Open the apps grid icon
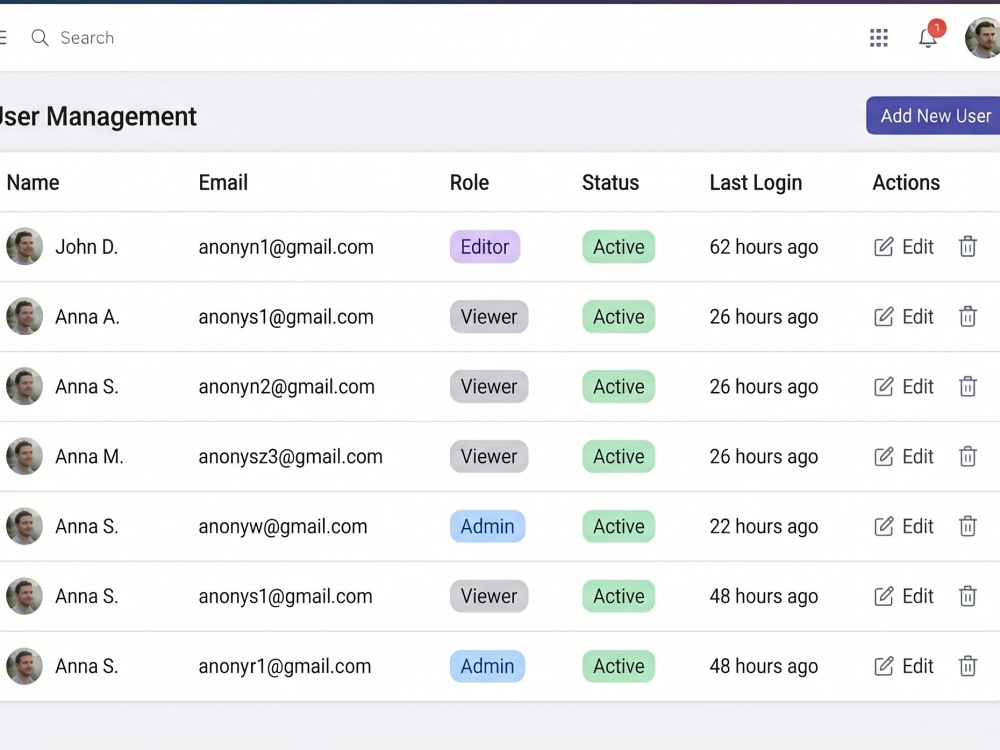The image size is (1000, 750). (878, 38)
